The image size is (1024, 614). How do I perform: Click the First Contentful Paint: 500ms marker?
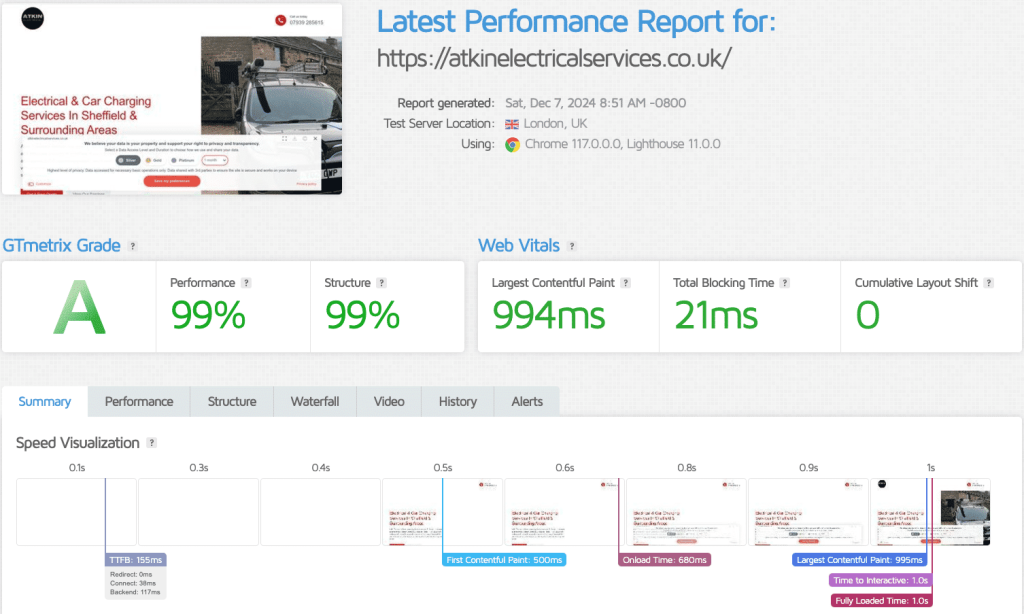coord(504,560)
